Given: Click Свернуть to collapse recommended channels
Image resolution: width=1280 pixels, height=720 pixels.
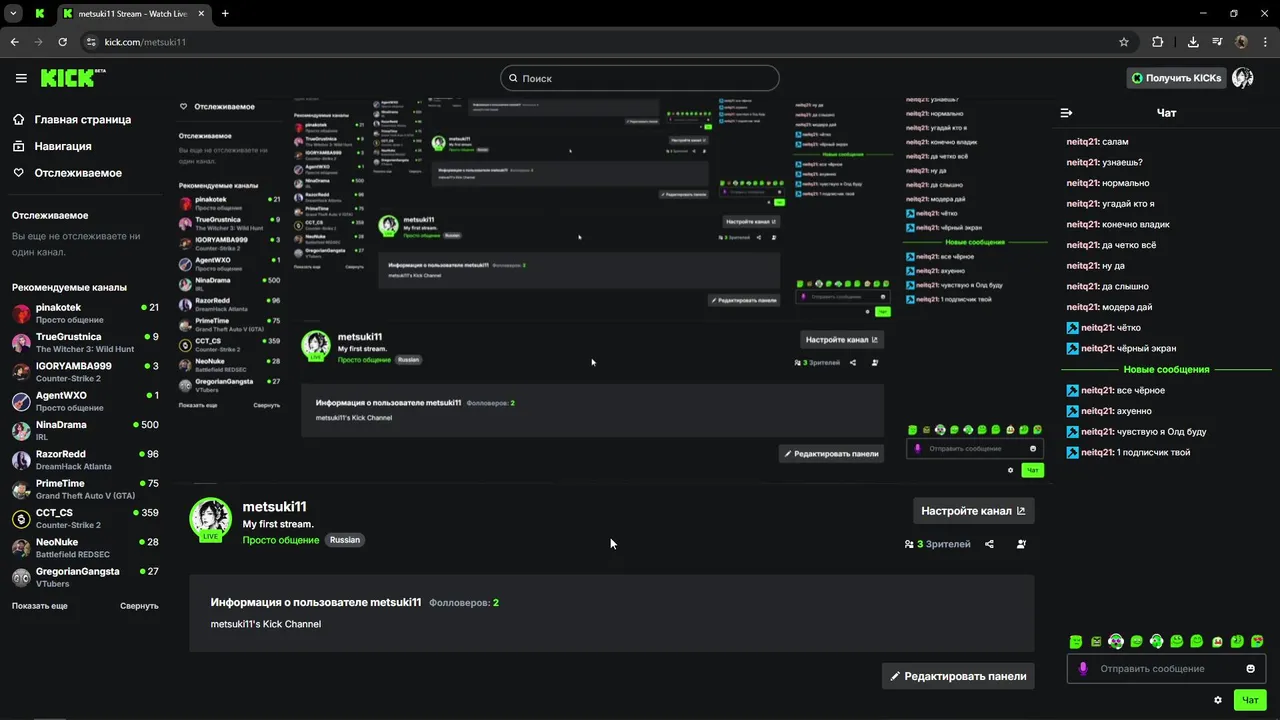Looking at the screenshot, I should [x=139, y=606].
